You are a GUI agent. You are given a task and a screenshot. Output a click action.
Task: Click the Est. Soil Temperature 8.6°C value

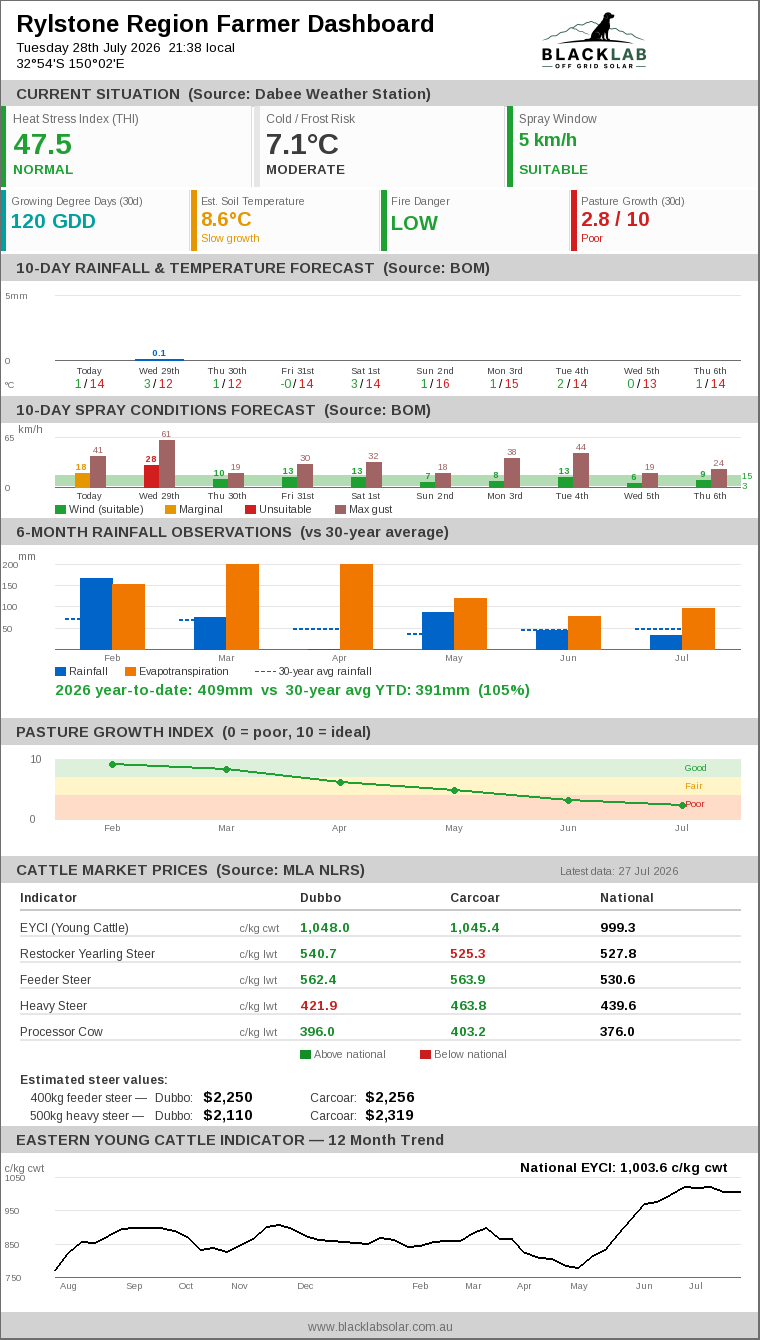[226, 219]
